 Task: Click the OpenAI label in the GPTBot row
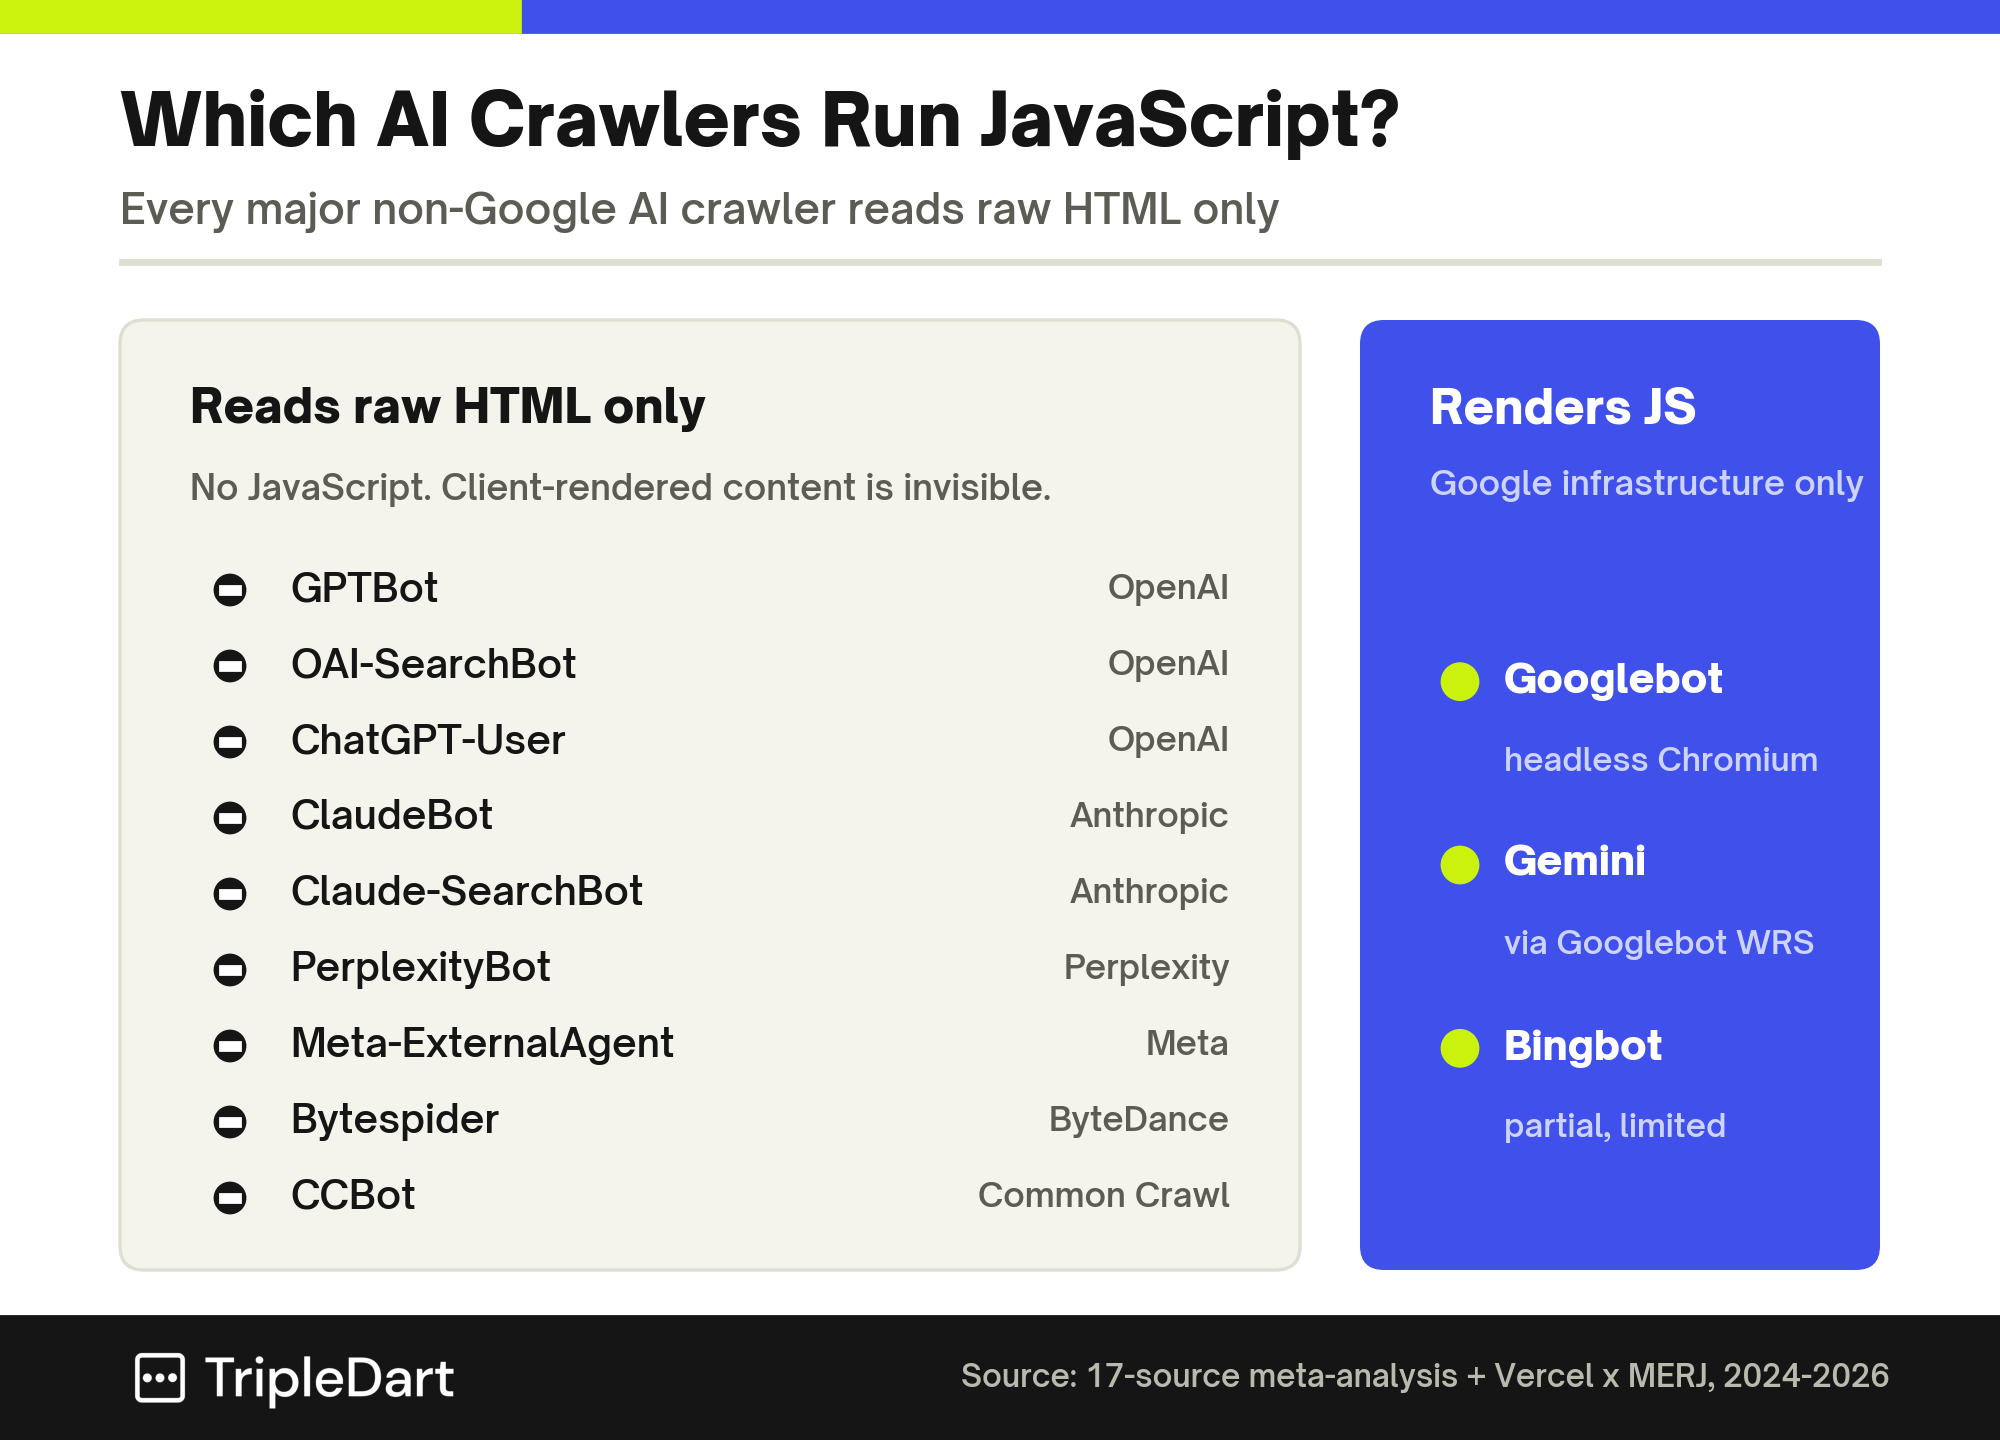point(1168,588)
